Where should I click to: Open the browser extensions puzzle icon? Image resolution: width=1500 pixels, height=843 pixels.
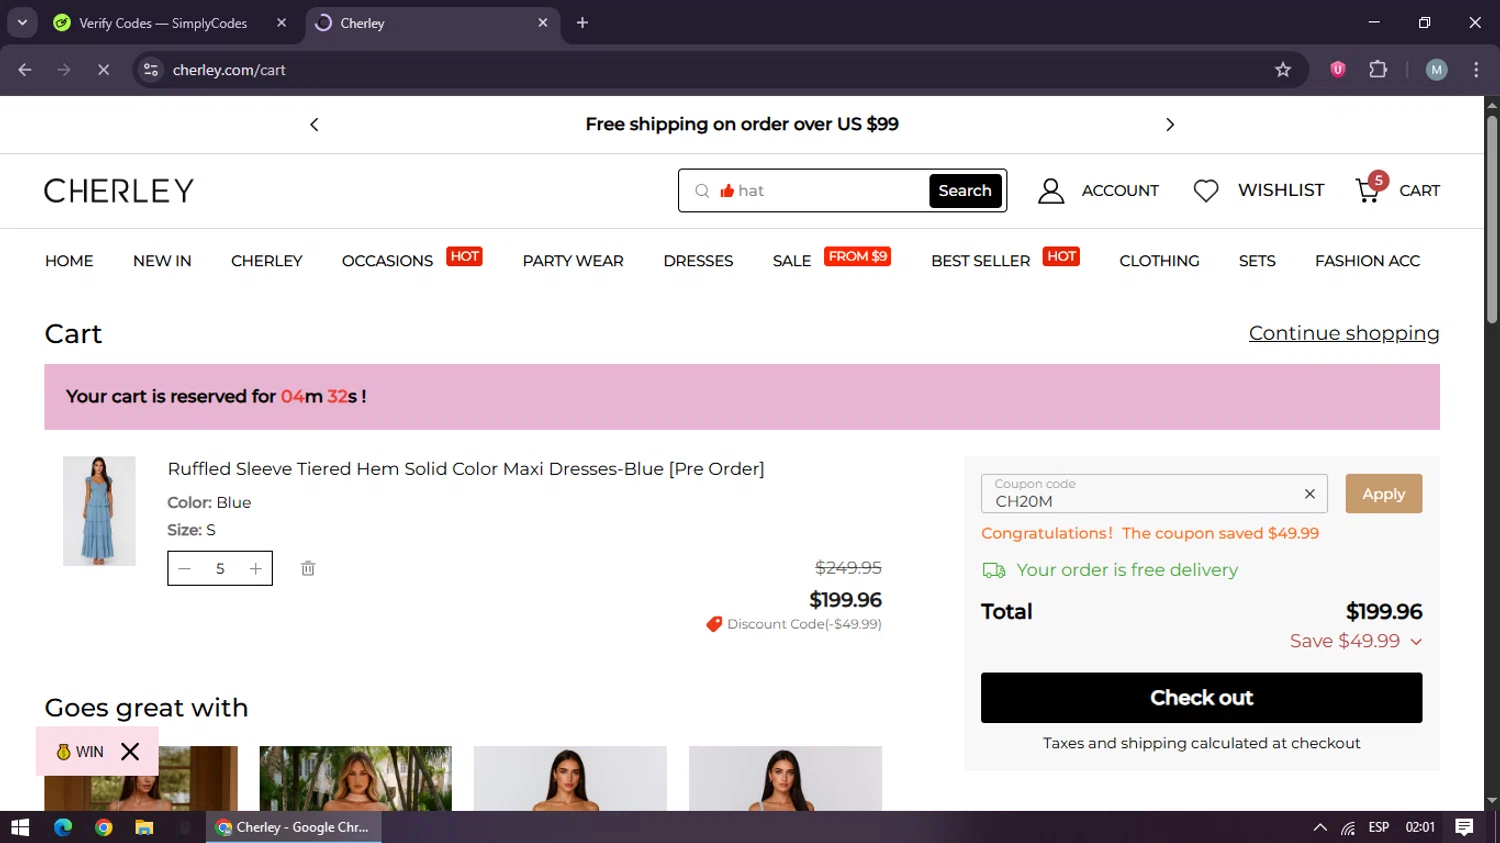click(1378, 70)
